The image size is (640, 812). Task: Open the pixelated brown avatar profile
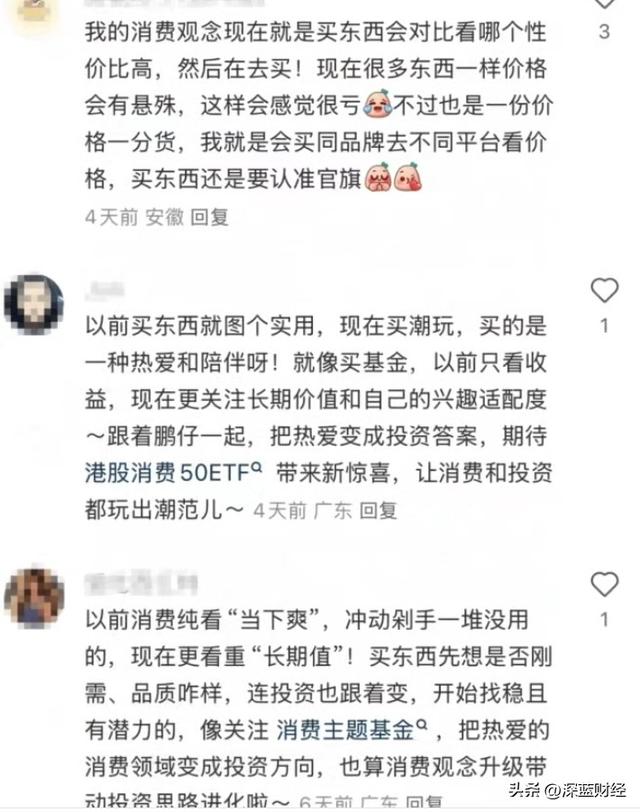(34, 597)
